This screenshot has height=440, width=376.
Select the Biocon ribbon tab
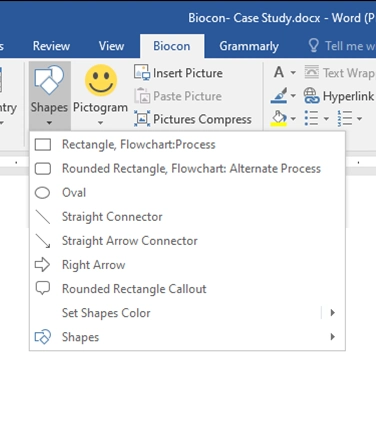(x=172, y=46)
